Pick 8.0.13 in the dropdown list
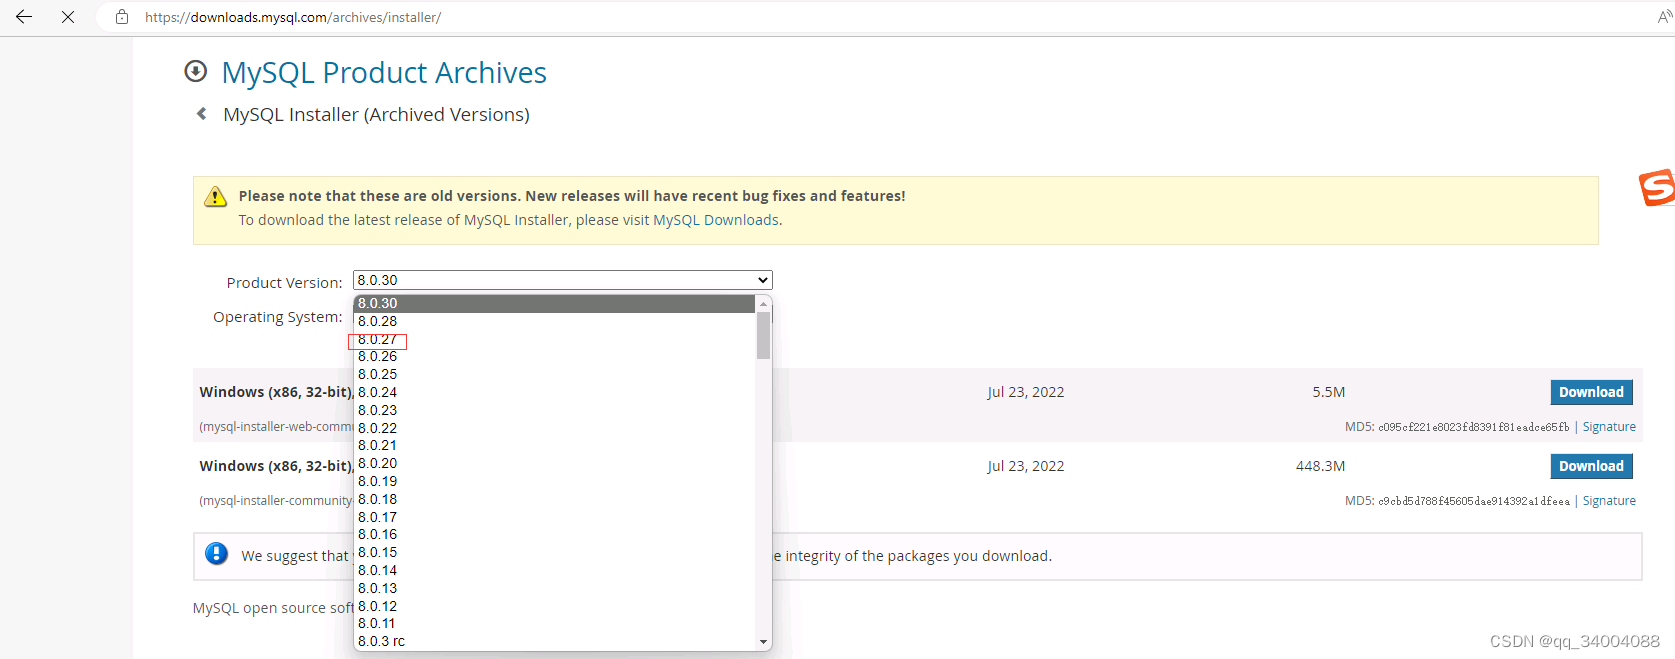The width and height of the screenshot is (1675, 659). [555, 588]
